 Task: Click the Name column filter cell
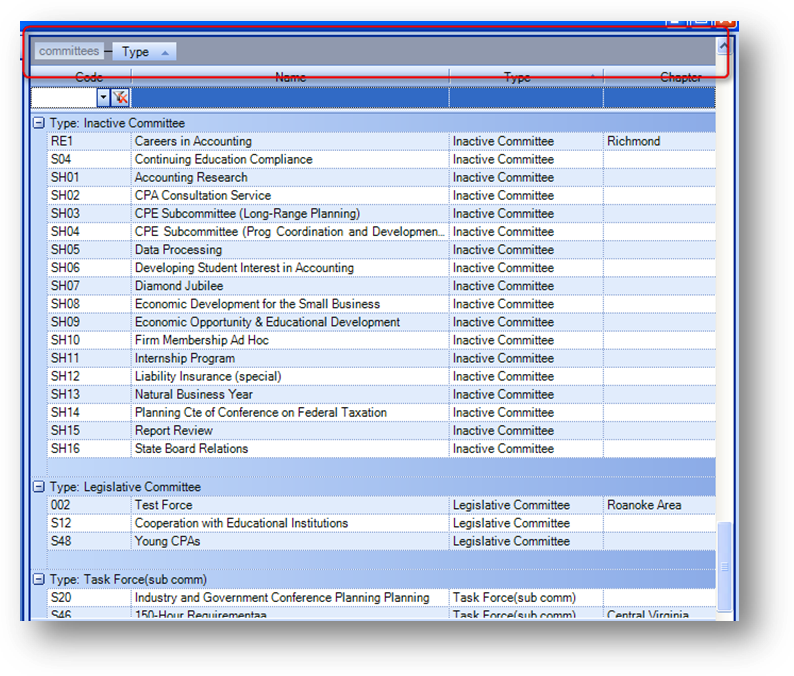pos(290,97)
